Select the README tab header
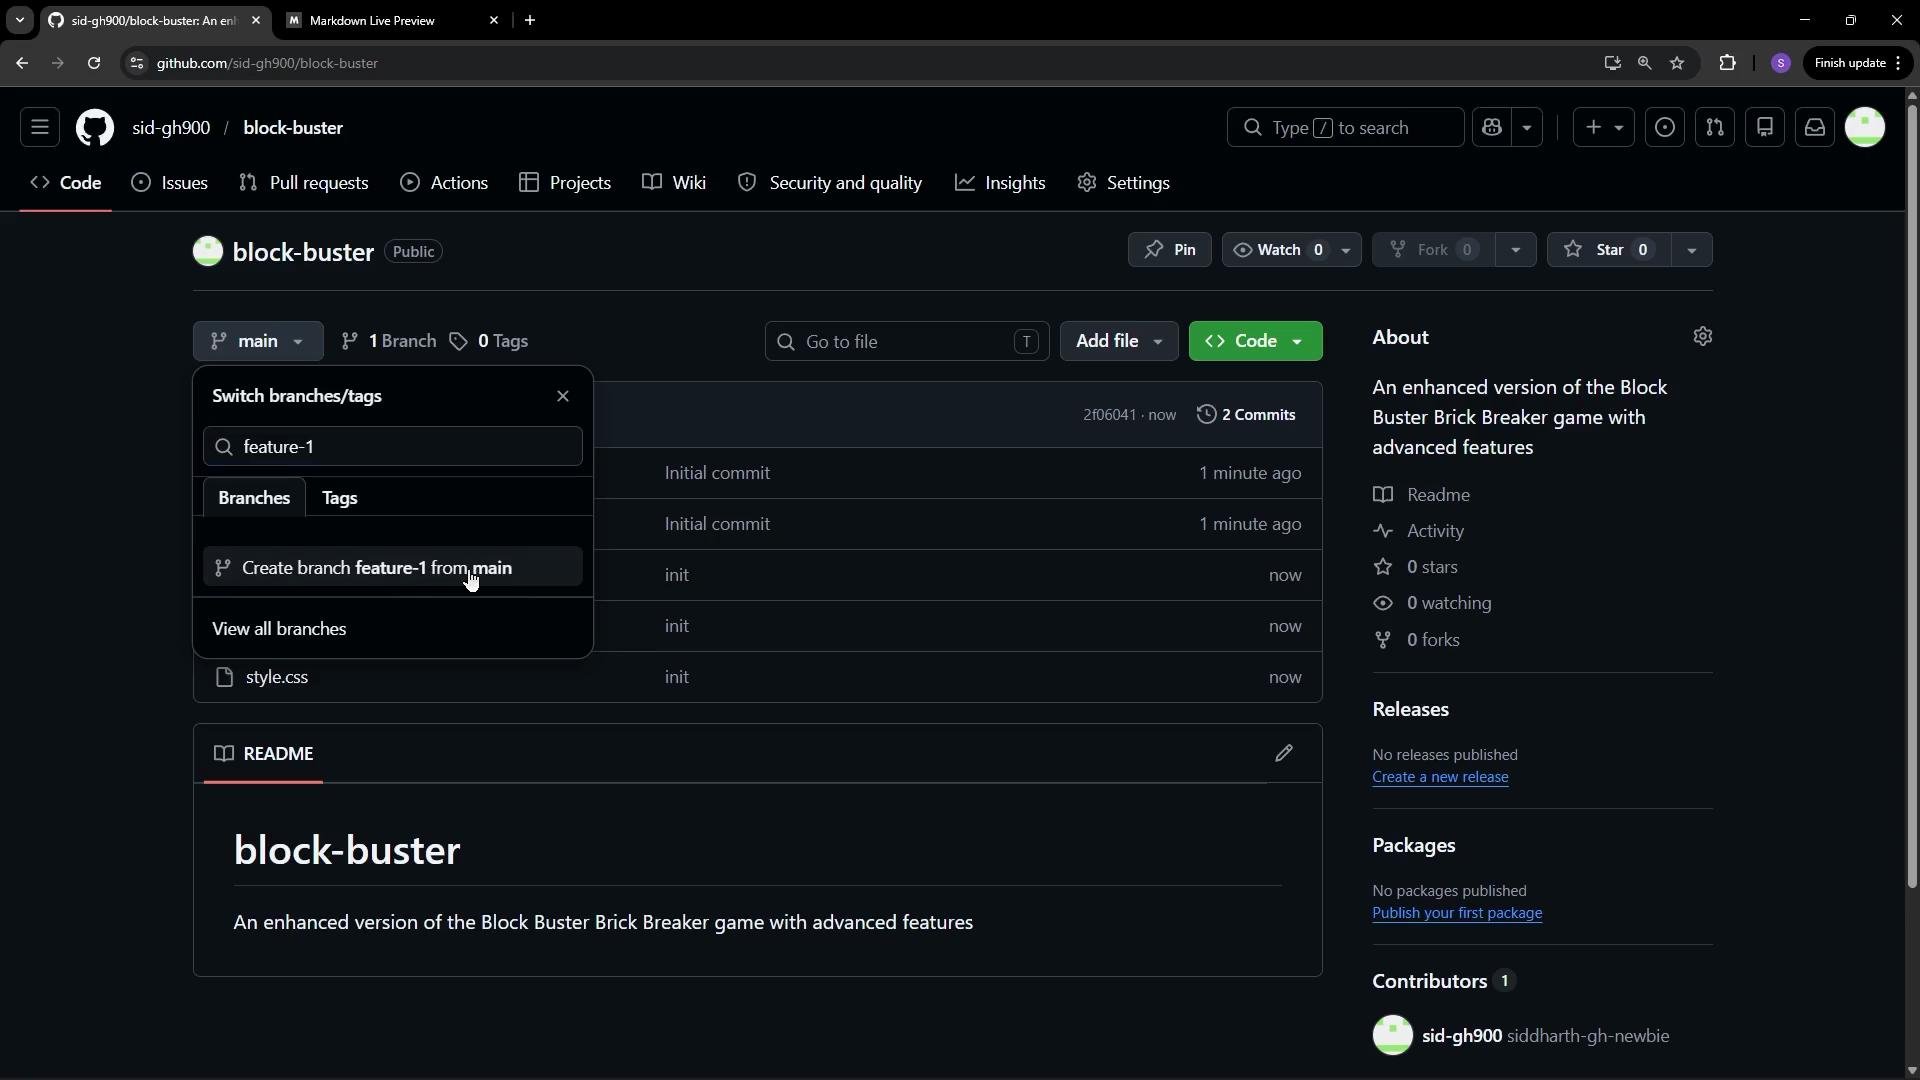1920x1080 pixels. 264,754
